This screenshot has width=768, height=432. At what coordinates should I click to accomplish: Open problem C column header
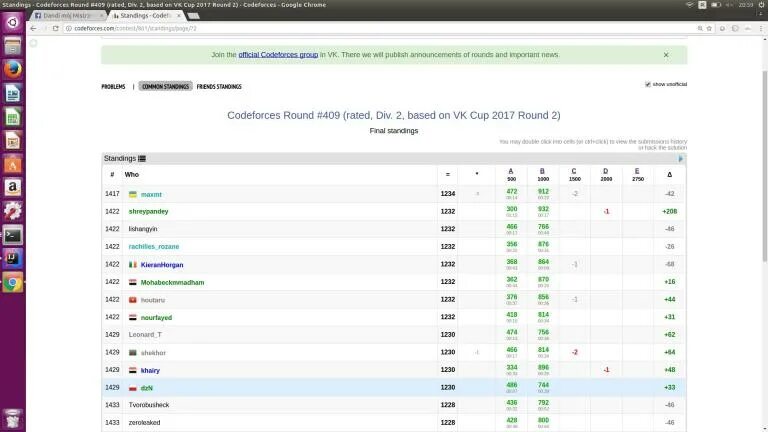pos(574,171)
